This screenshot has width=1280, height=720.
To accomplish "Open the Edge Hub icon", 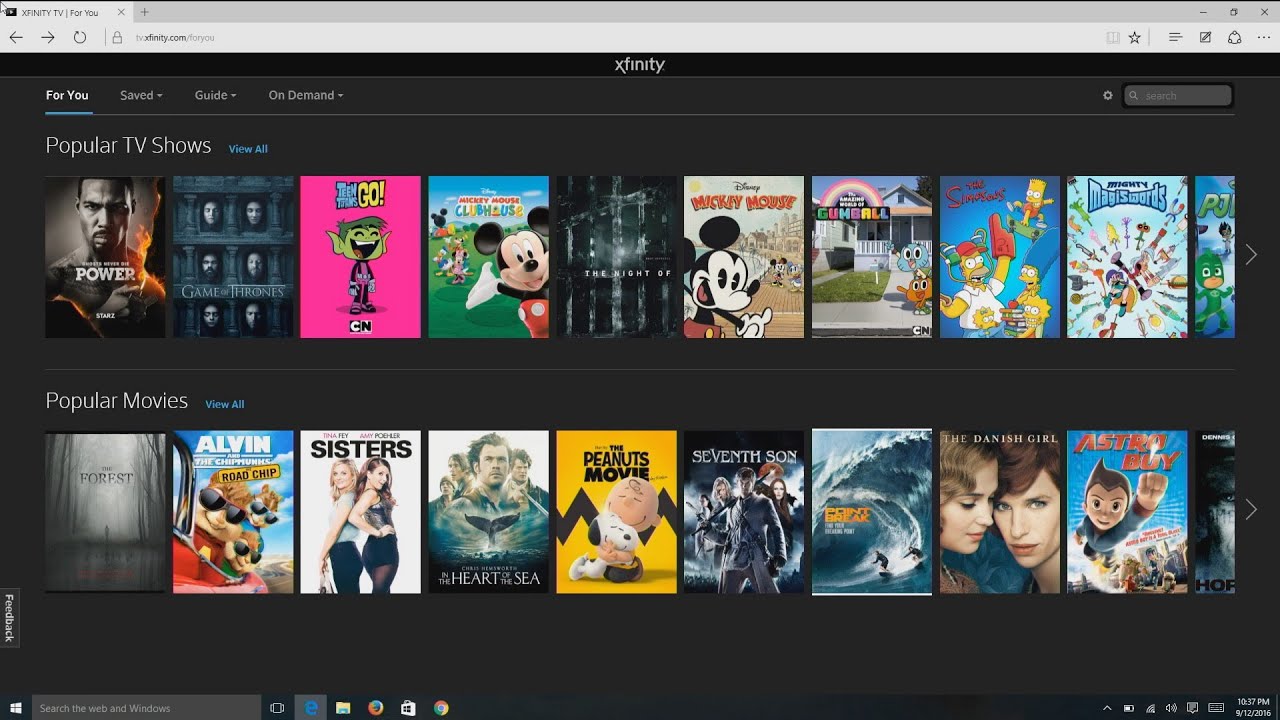I will coord(1176,37).
